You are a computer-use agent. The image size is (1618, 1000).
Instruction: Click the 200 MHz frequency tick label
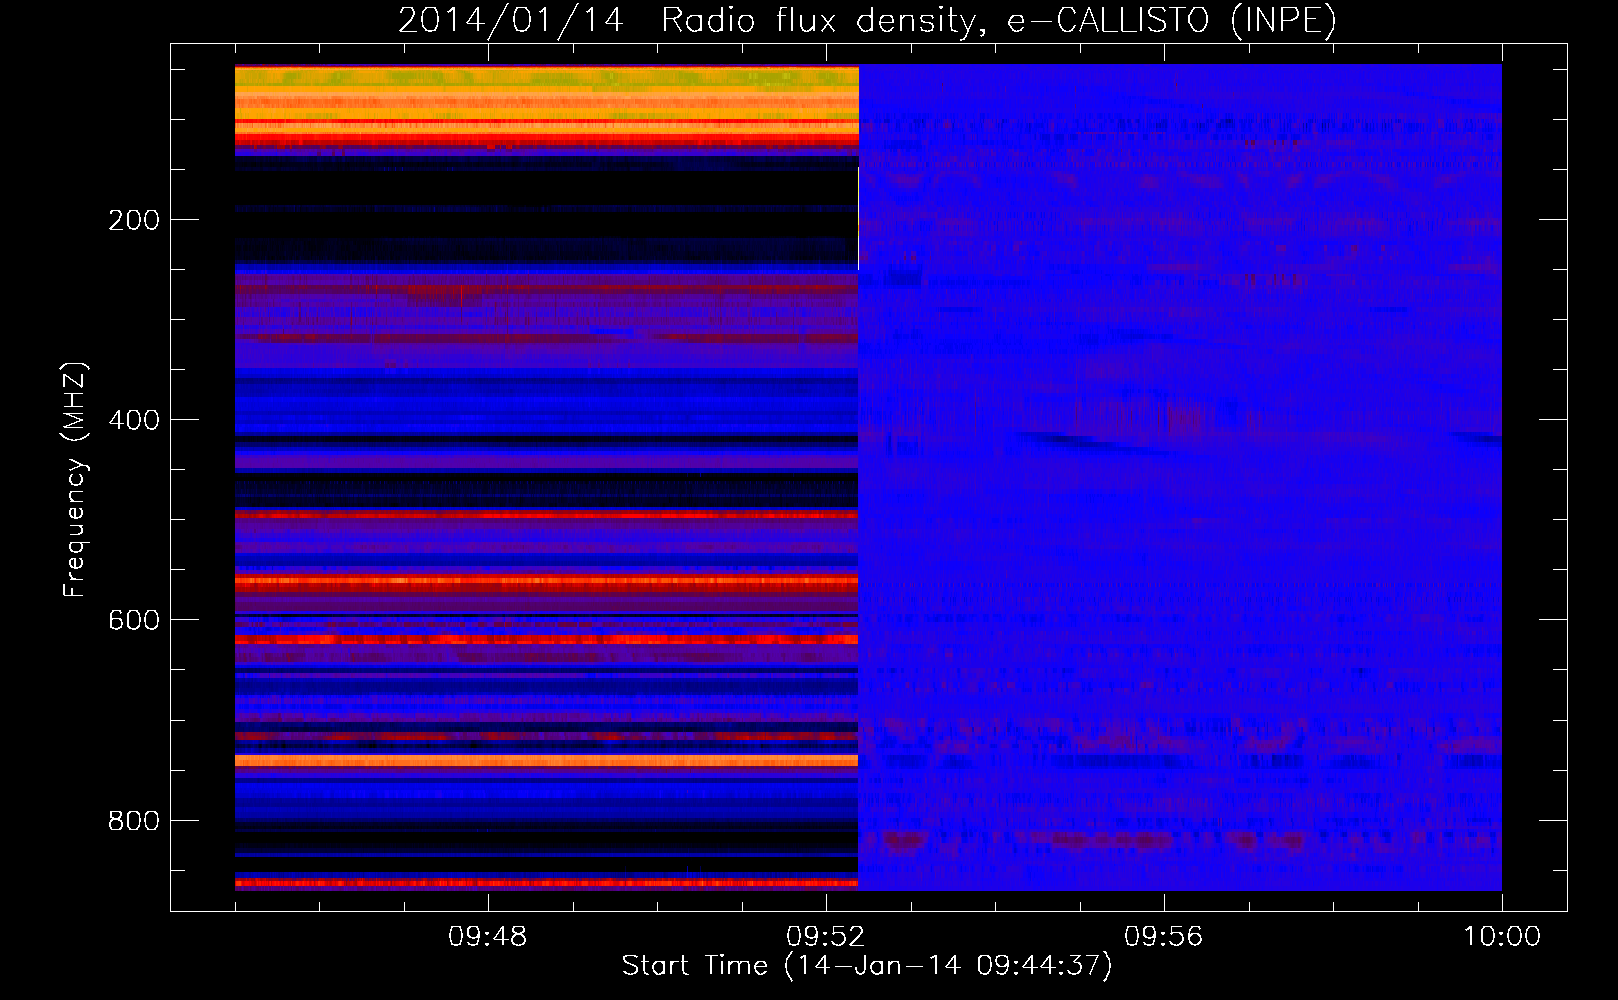click(x=134, y=220)
